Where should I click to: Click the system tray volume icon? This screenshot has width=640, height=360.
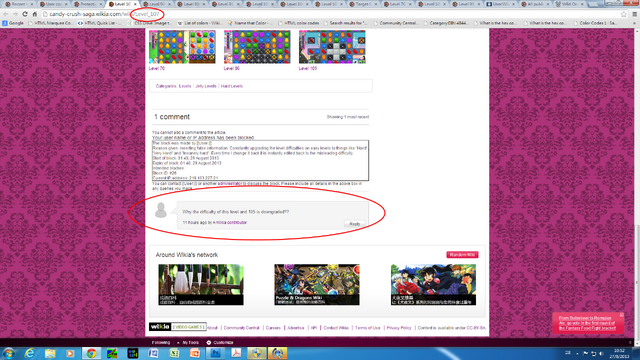pos(601,353)
